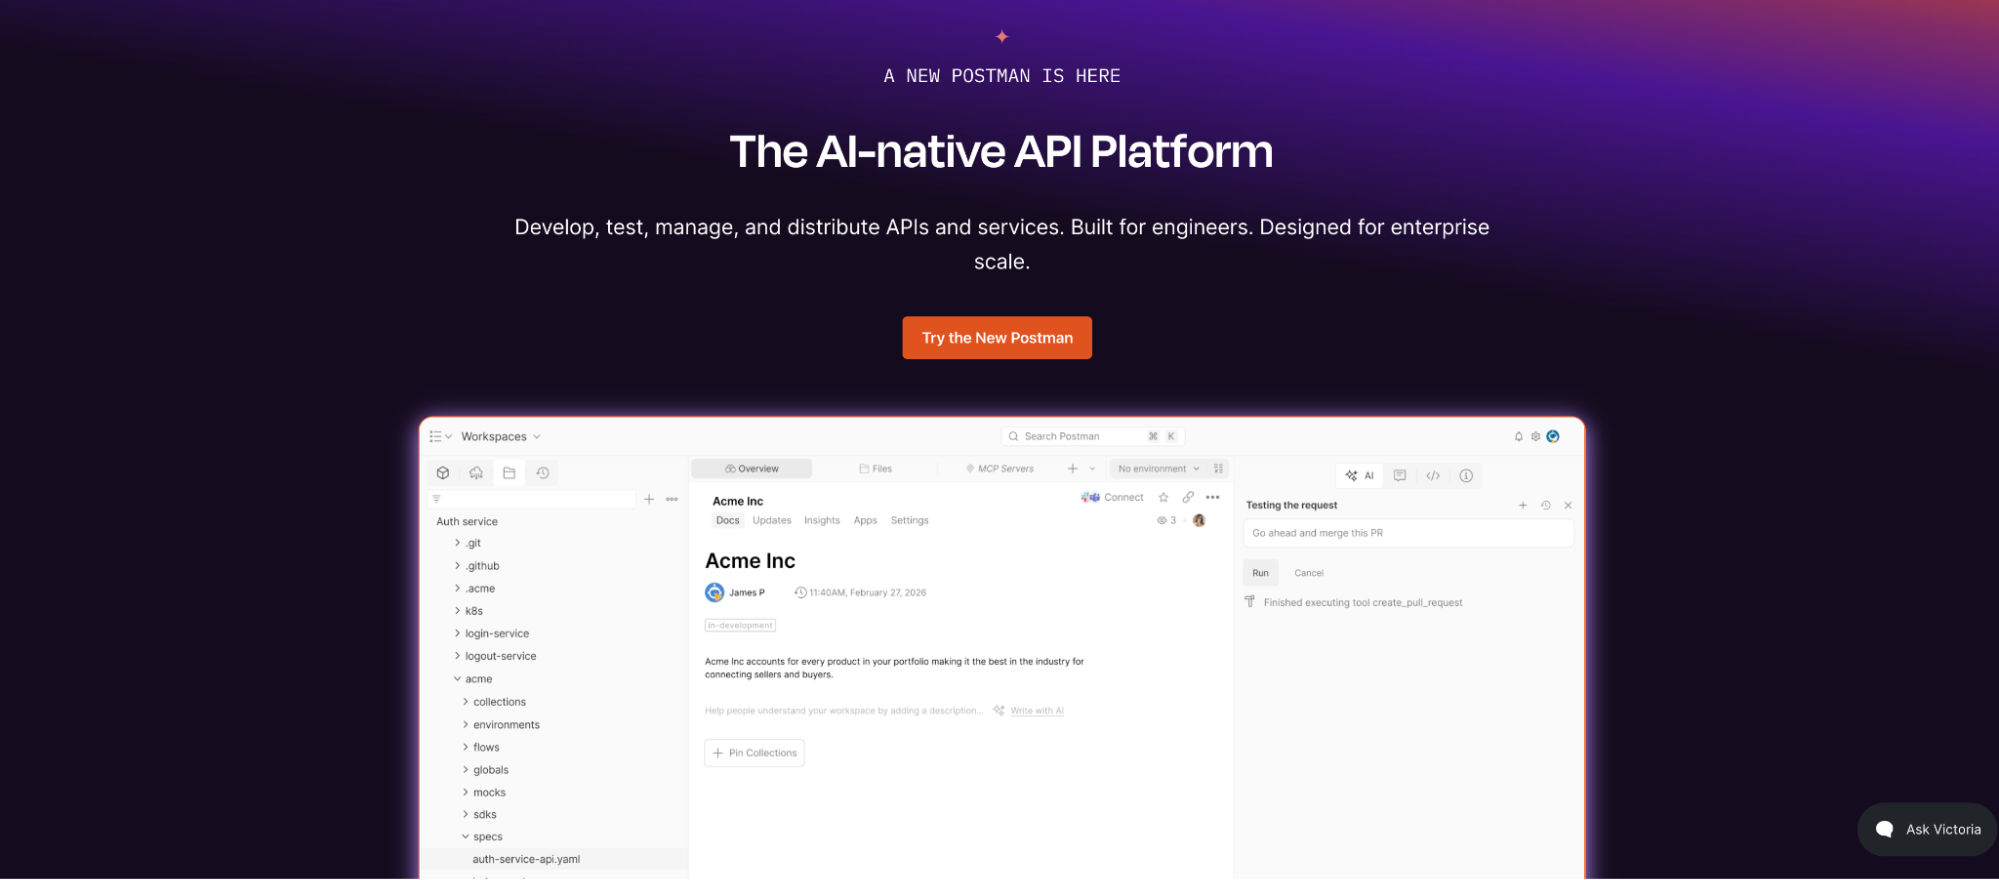The width and height of the screenshot is (1999, 880).
Task: Open the history clock sidebar tab
Action: (542, 473)
